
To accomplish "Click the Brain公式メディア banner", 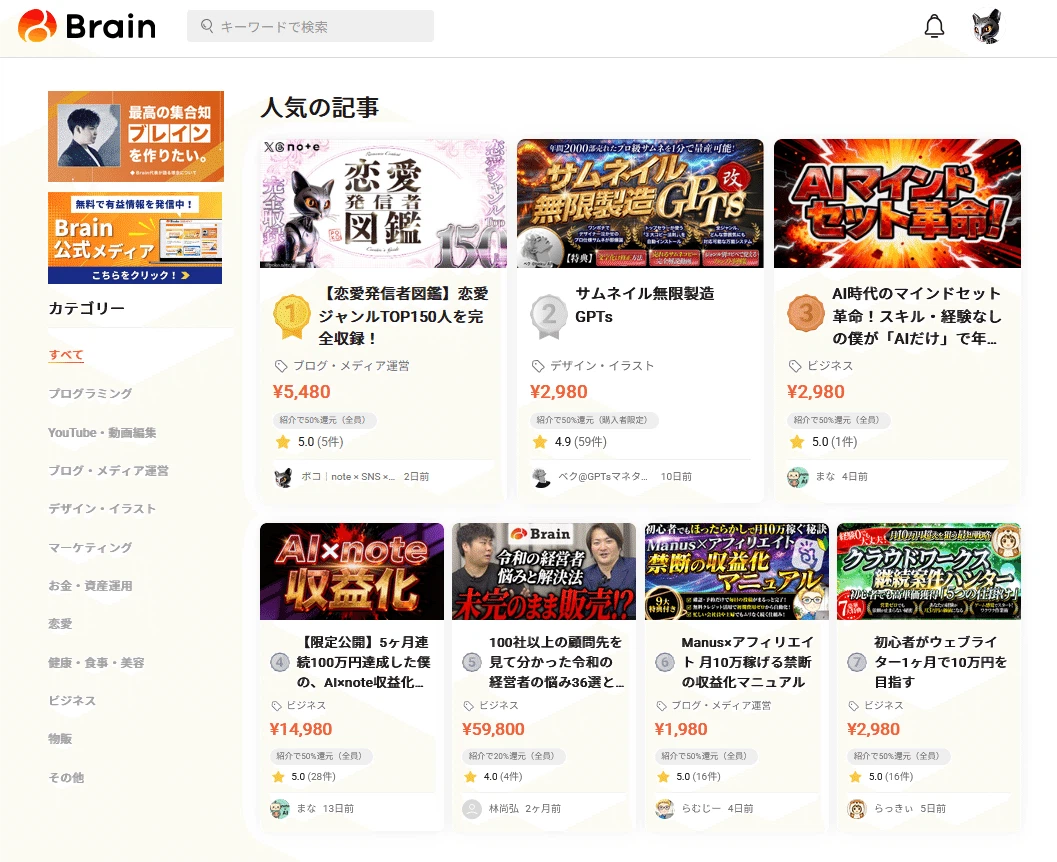I will click(135, 238).
